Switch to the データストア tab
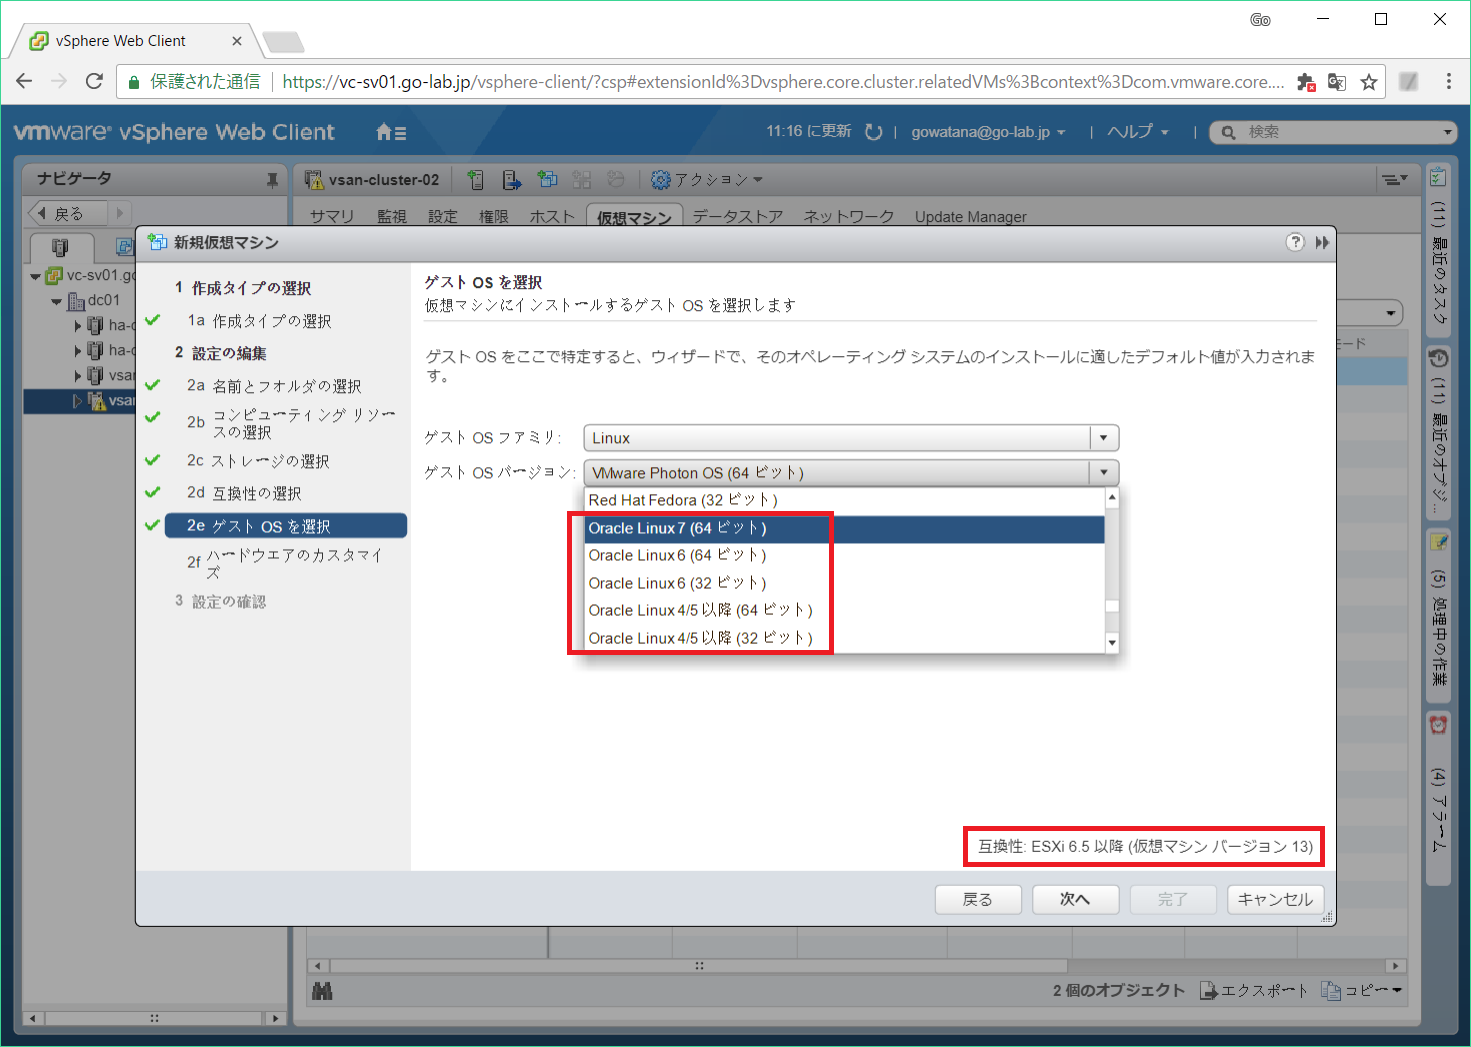This screenshot has height=1047, width=1471. tap(737, 217)
